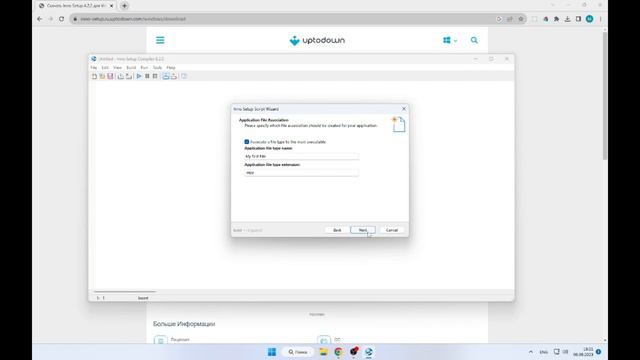Click the Compile toolbar icon
Screen dimensions: 640x360
point(121,76)
